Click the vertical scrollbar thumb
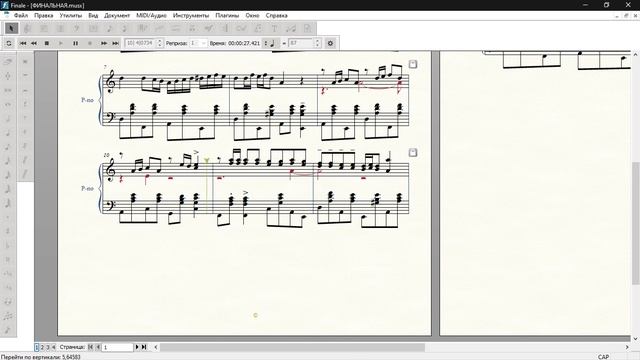Screen dimensions: 640x360 [x=636, y=223]
